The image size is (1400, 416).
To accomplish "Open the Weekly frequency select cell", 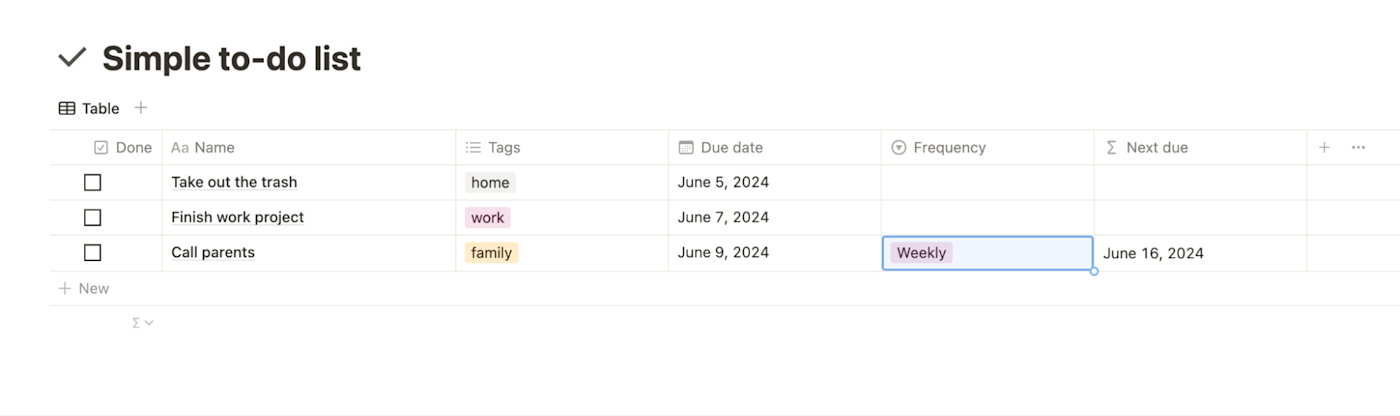I will coord(987,253).
